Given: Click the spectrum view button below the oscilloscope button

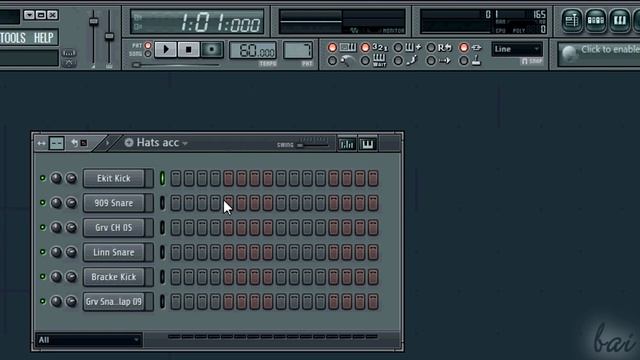Looking at the screenshot, I should click(x=69, y=62).
